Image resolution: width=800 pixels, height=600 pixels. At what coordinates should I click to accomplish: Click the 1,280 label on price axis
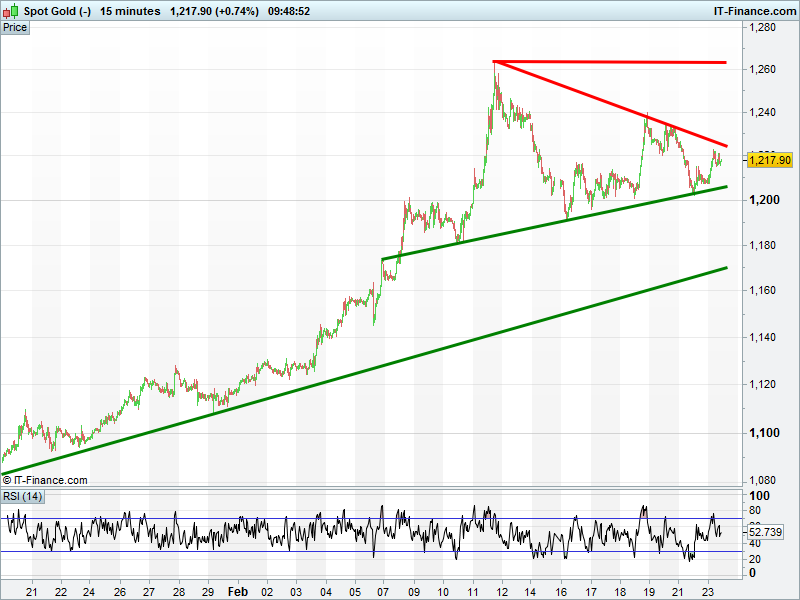[764, 28]
